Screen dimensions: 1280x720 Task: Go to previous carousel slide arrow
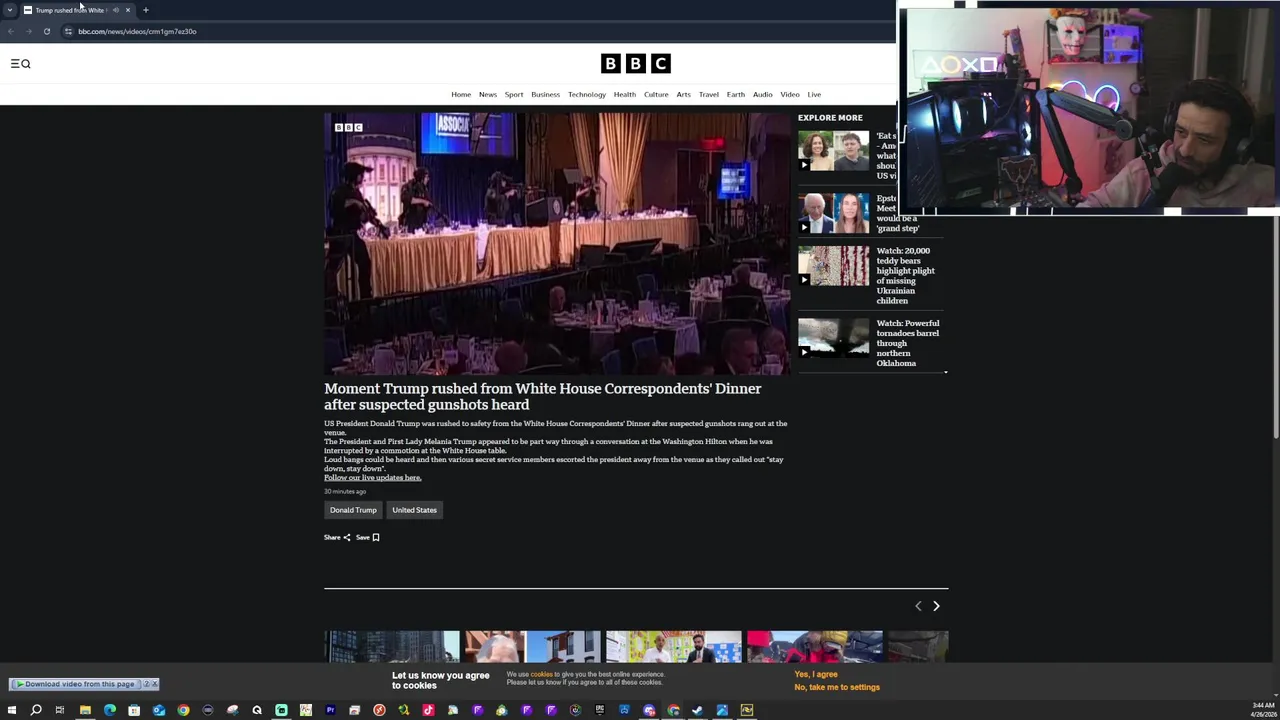(x=918, y=606)
